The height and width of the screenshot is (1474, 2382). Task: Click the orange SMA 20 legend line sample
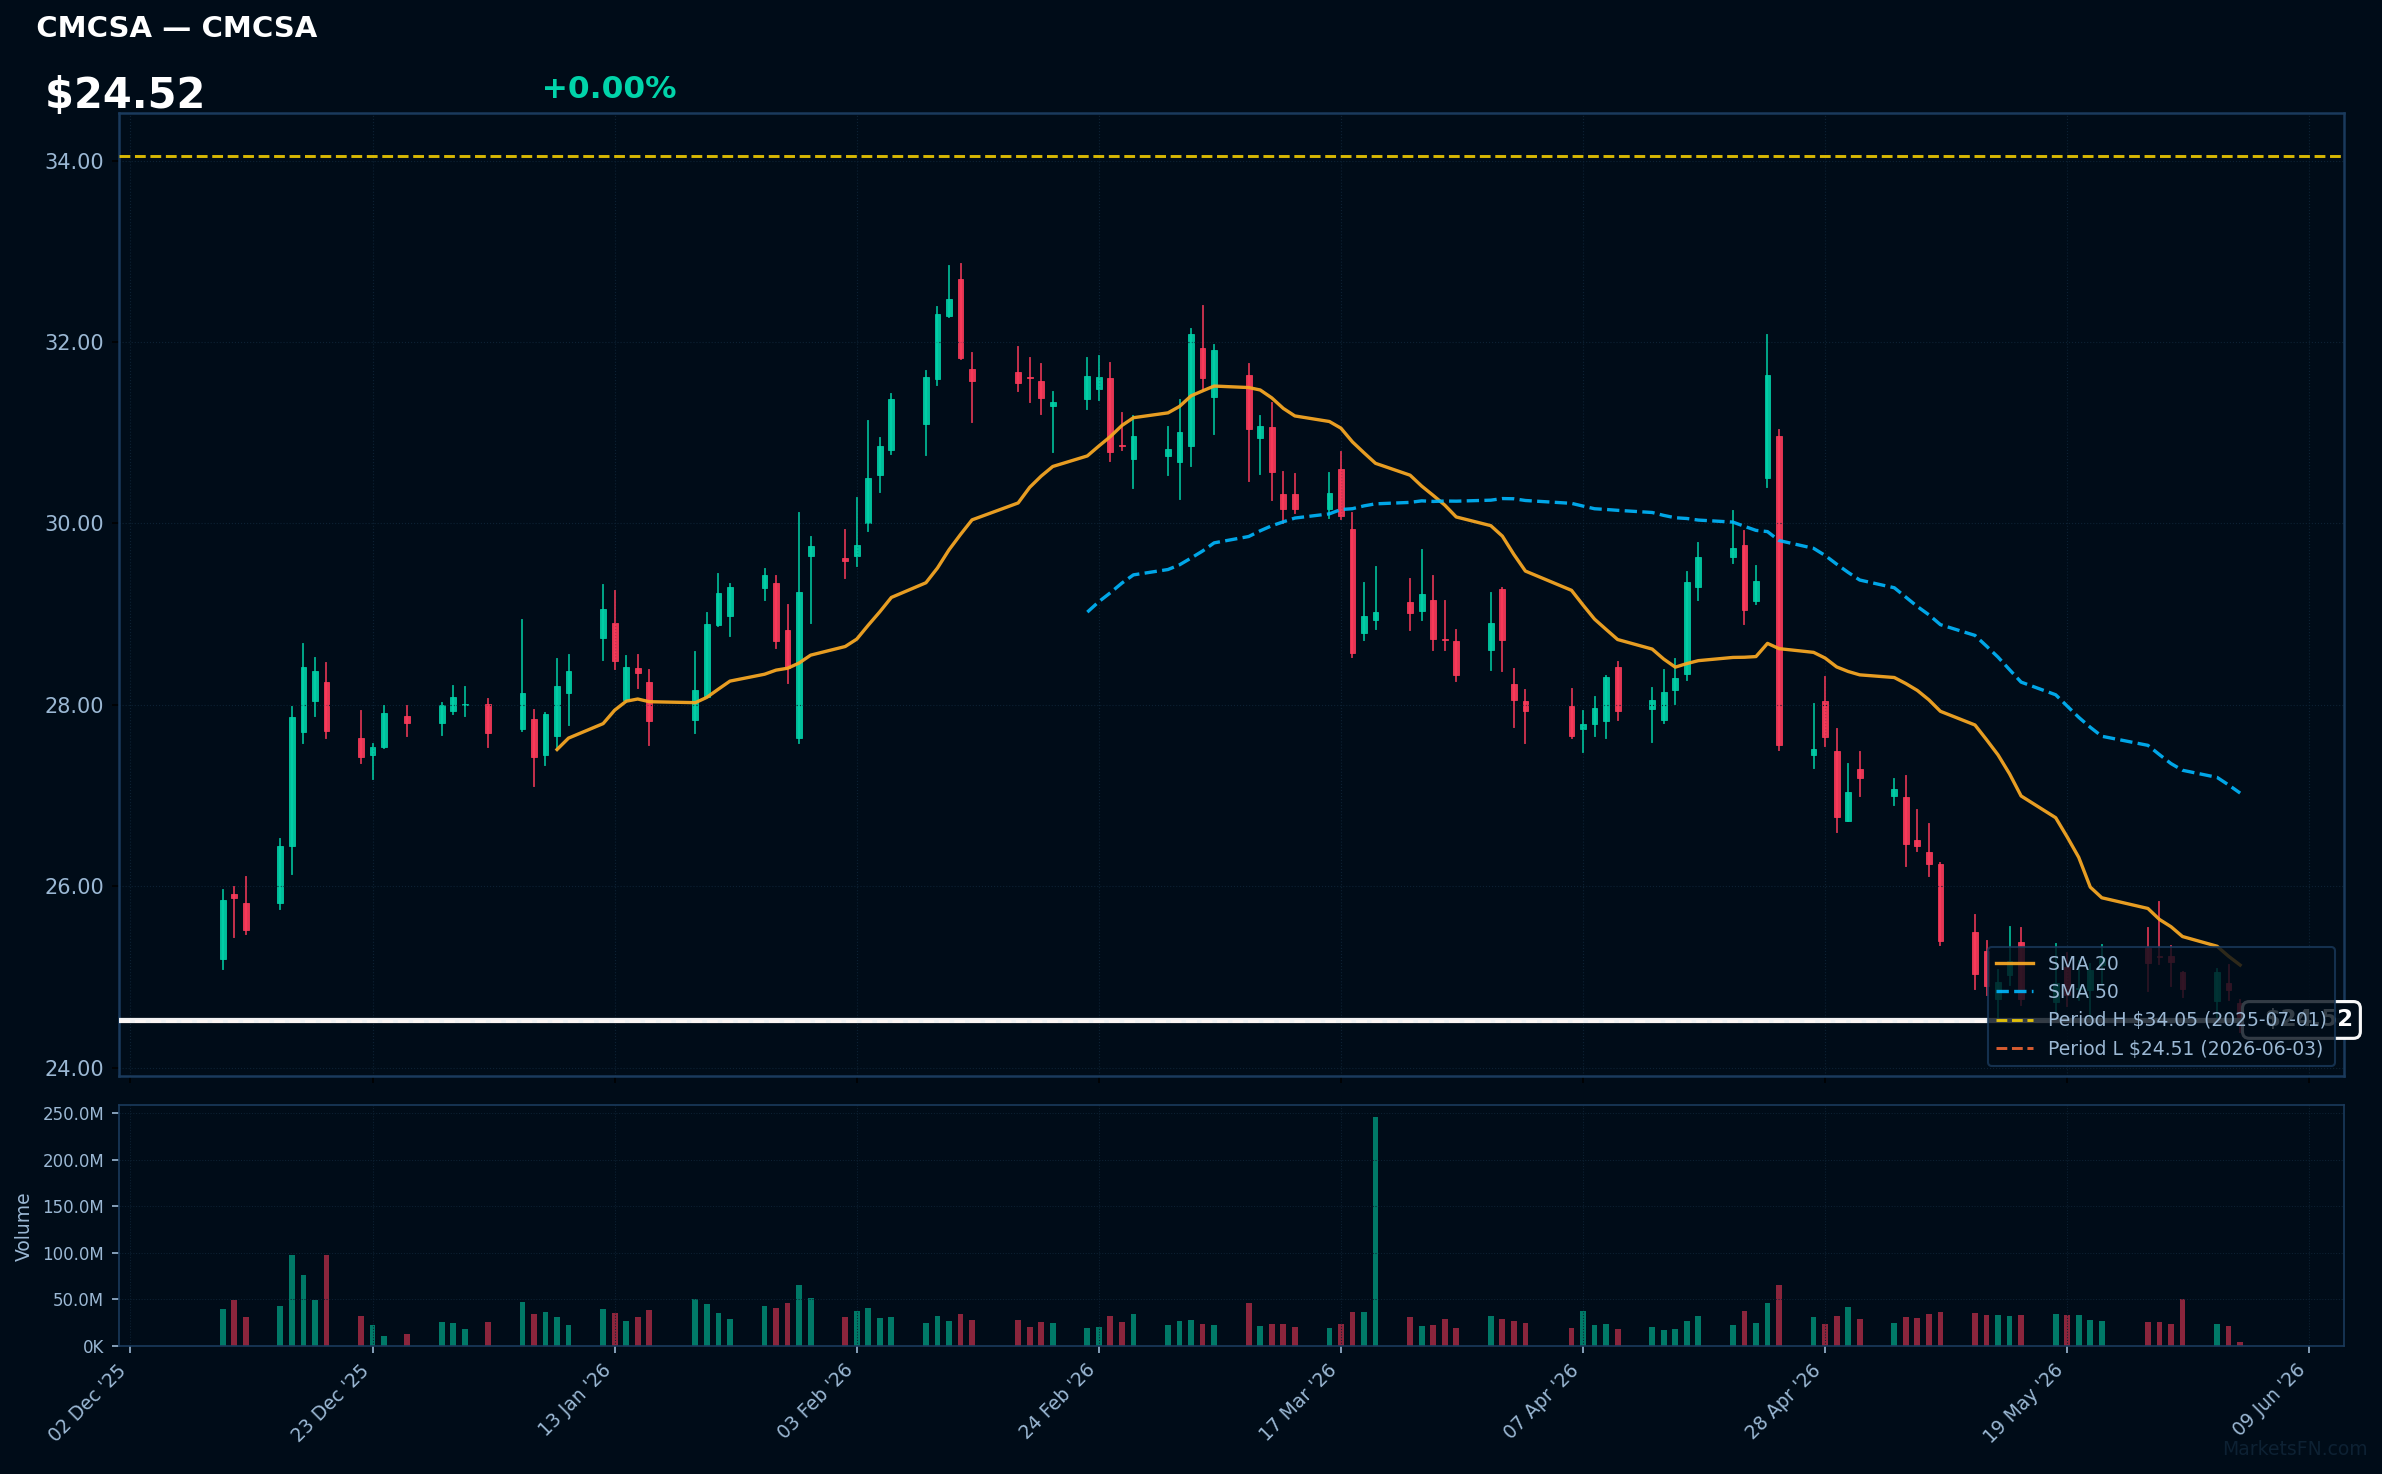click(2014, 963)
